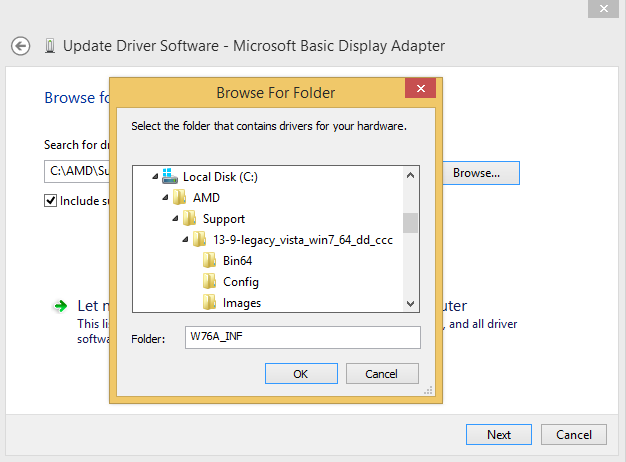
Task: Click the folder tree scrollbar down arrow
Action: pyautogui.click(x=410, y=303)
